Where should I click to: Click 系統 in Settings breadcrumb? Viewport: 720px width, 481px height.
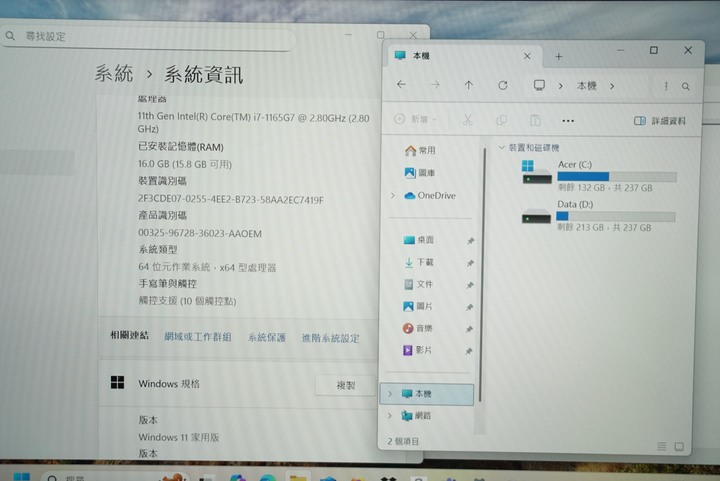point(114,73)
